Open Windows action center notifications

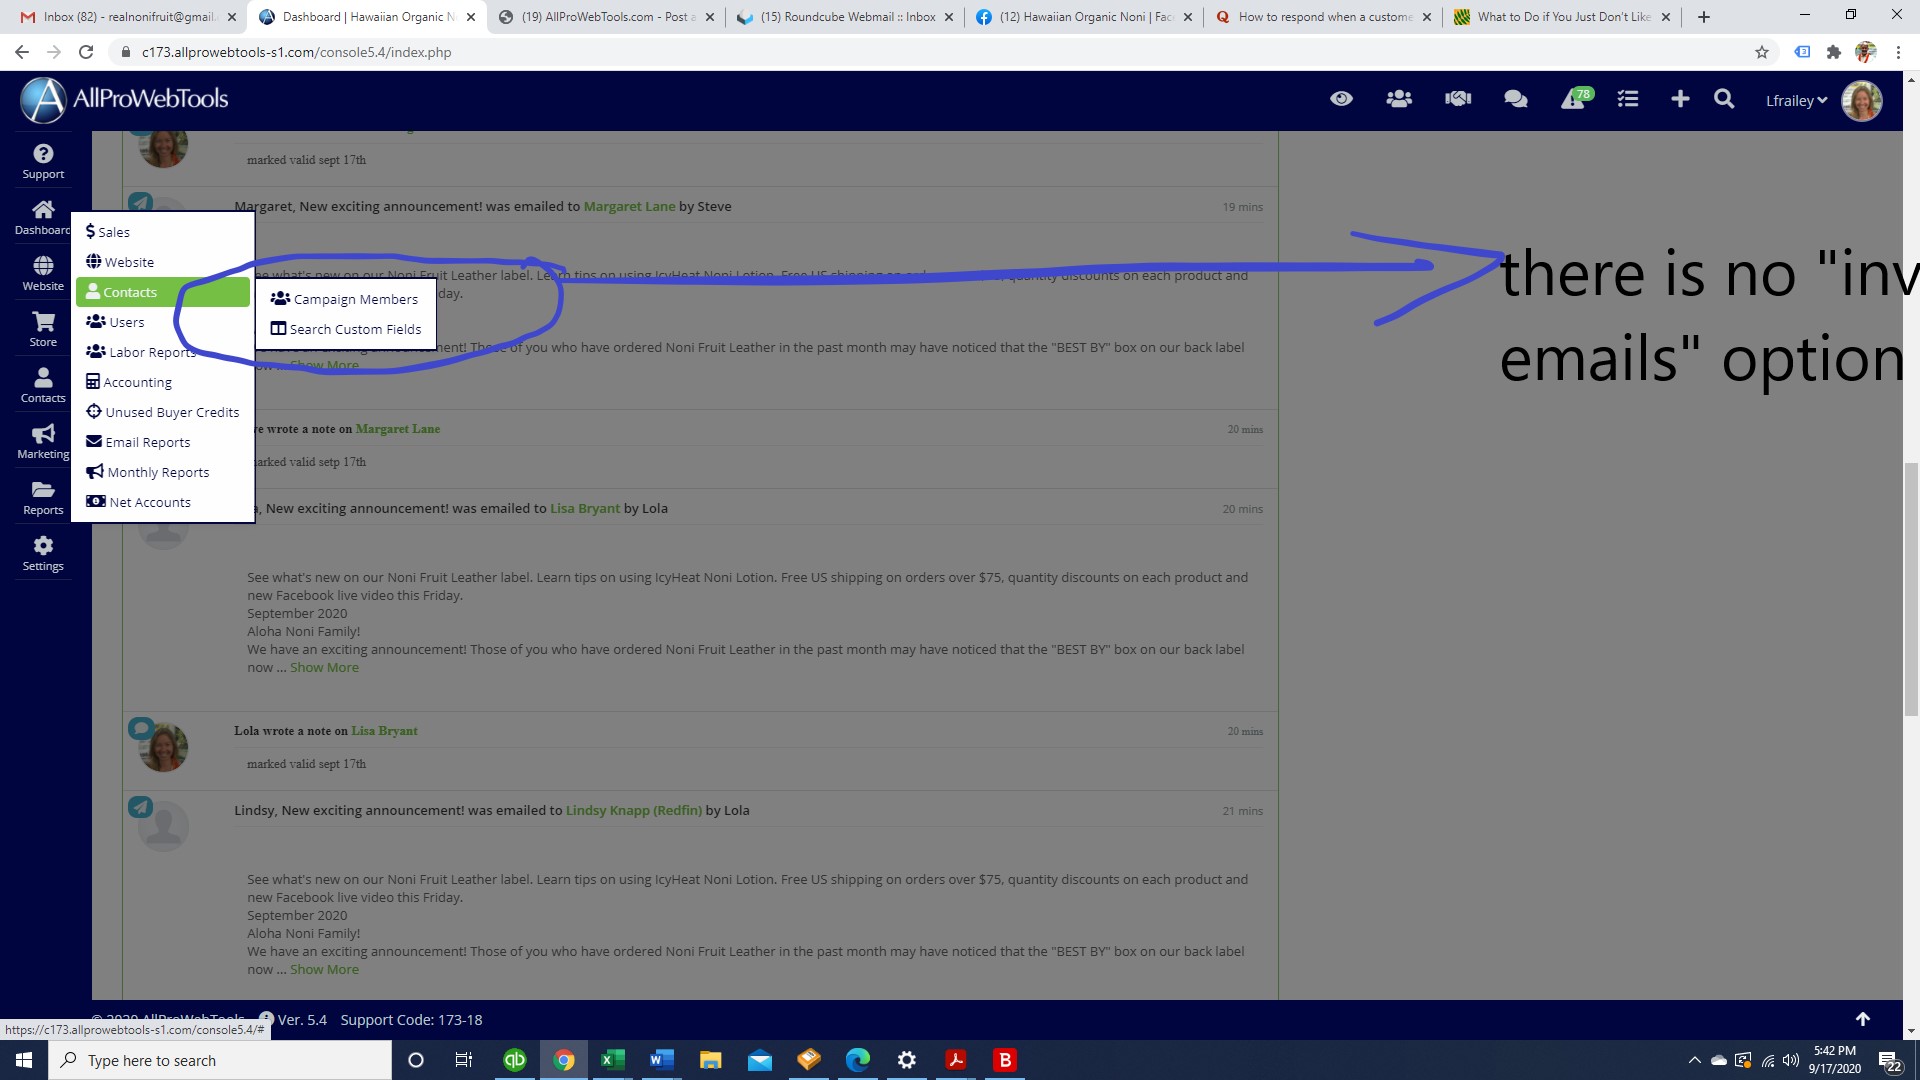coord(1889,1060)
